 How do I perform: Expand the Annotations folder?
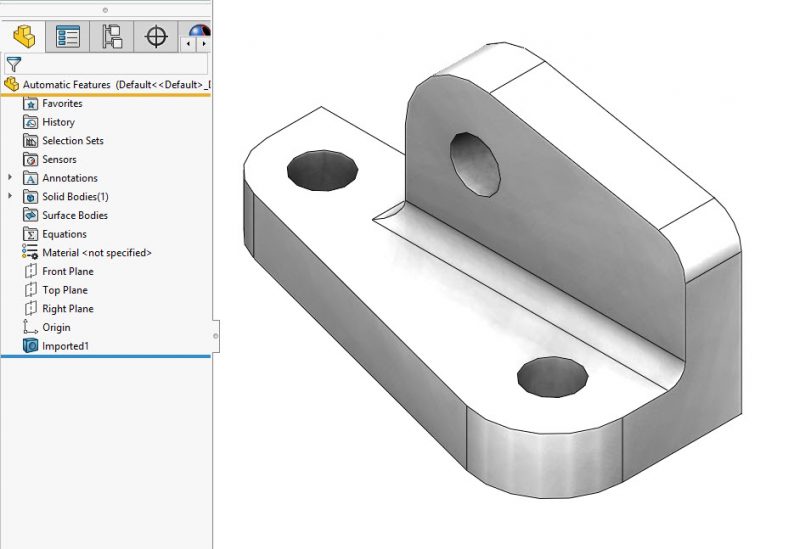[x=11, y=178]
